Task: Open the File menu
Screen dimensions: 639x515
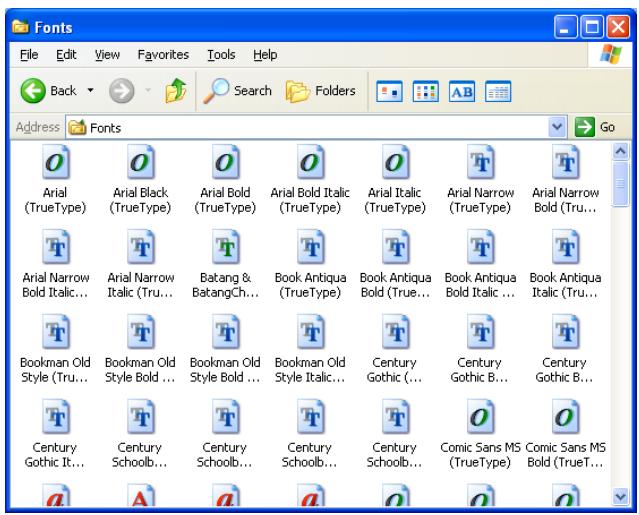Action: 29,55
